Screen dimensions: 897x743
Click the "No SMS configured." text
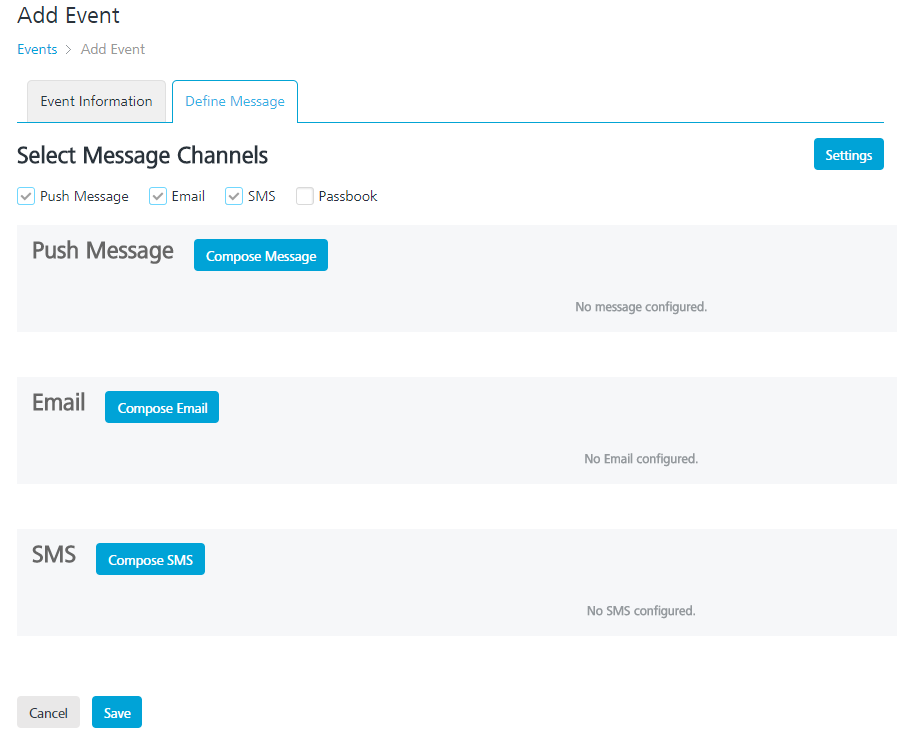tap(641, 611)
